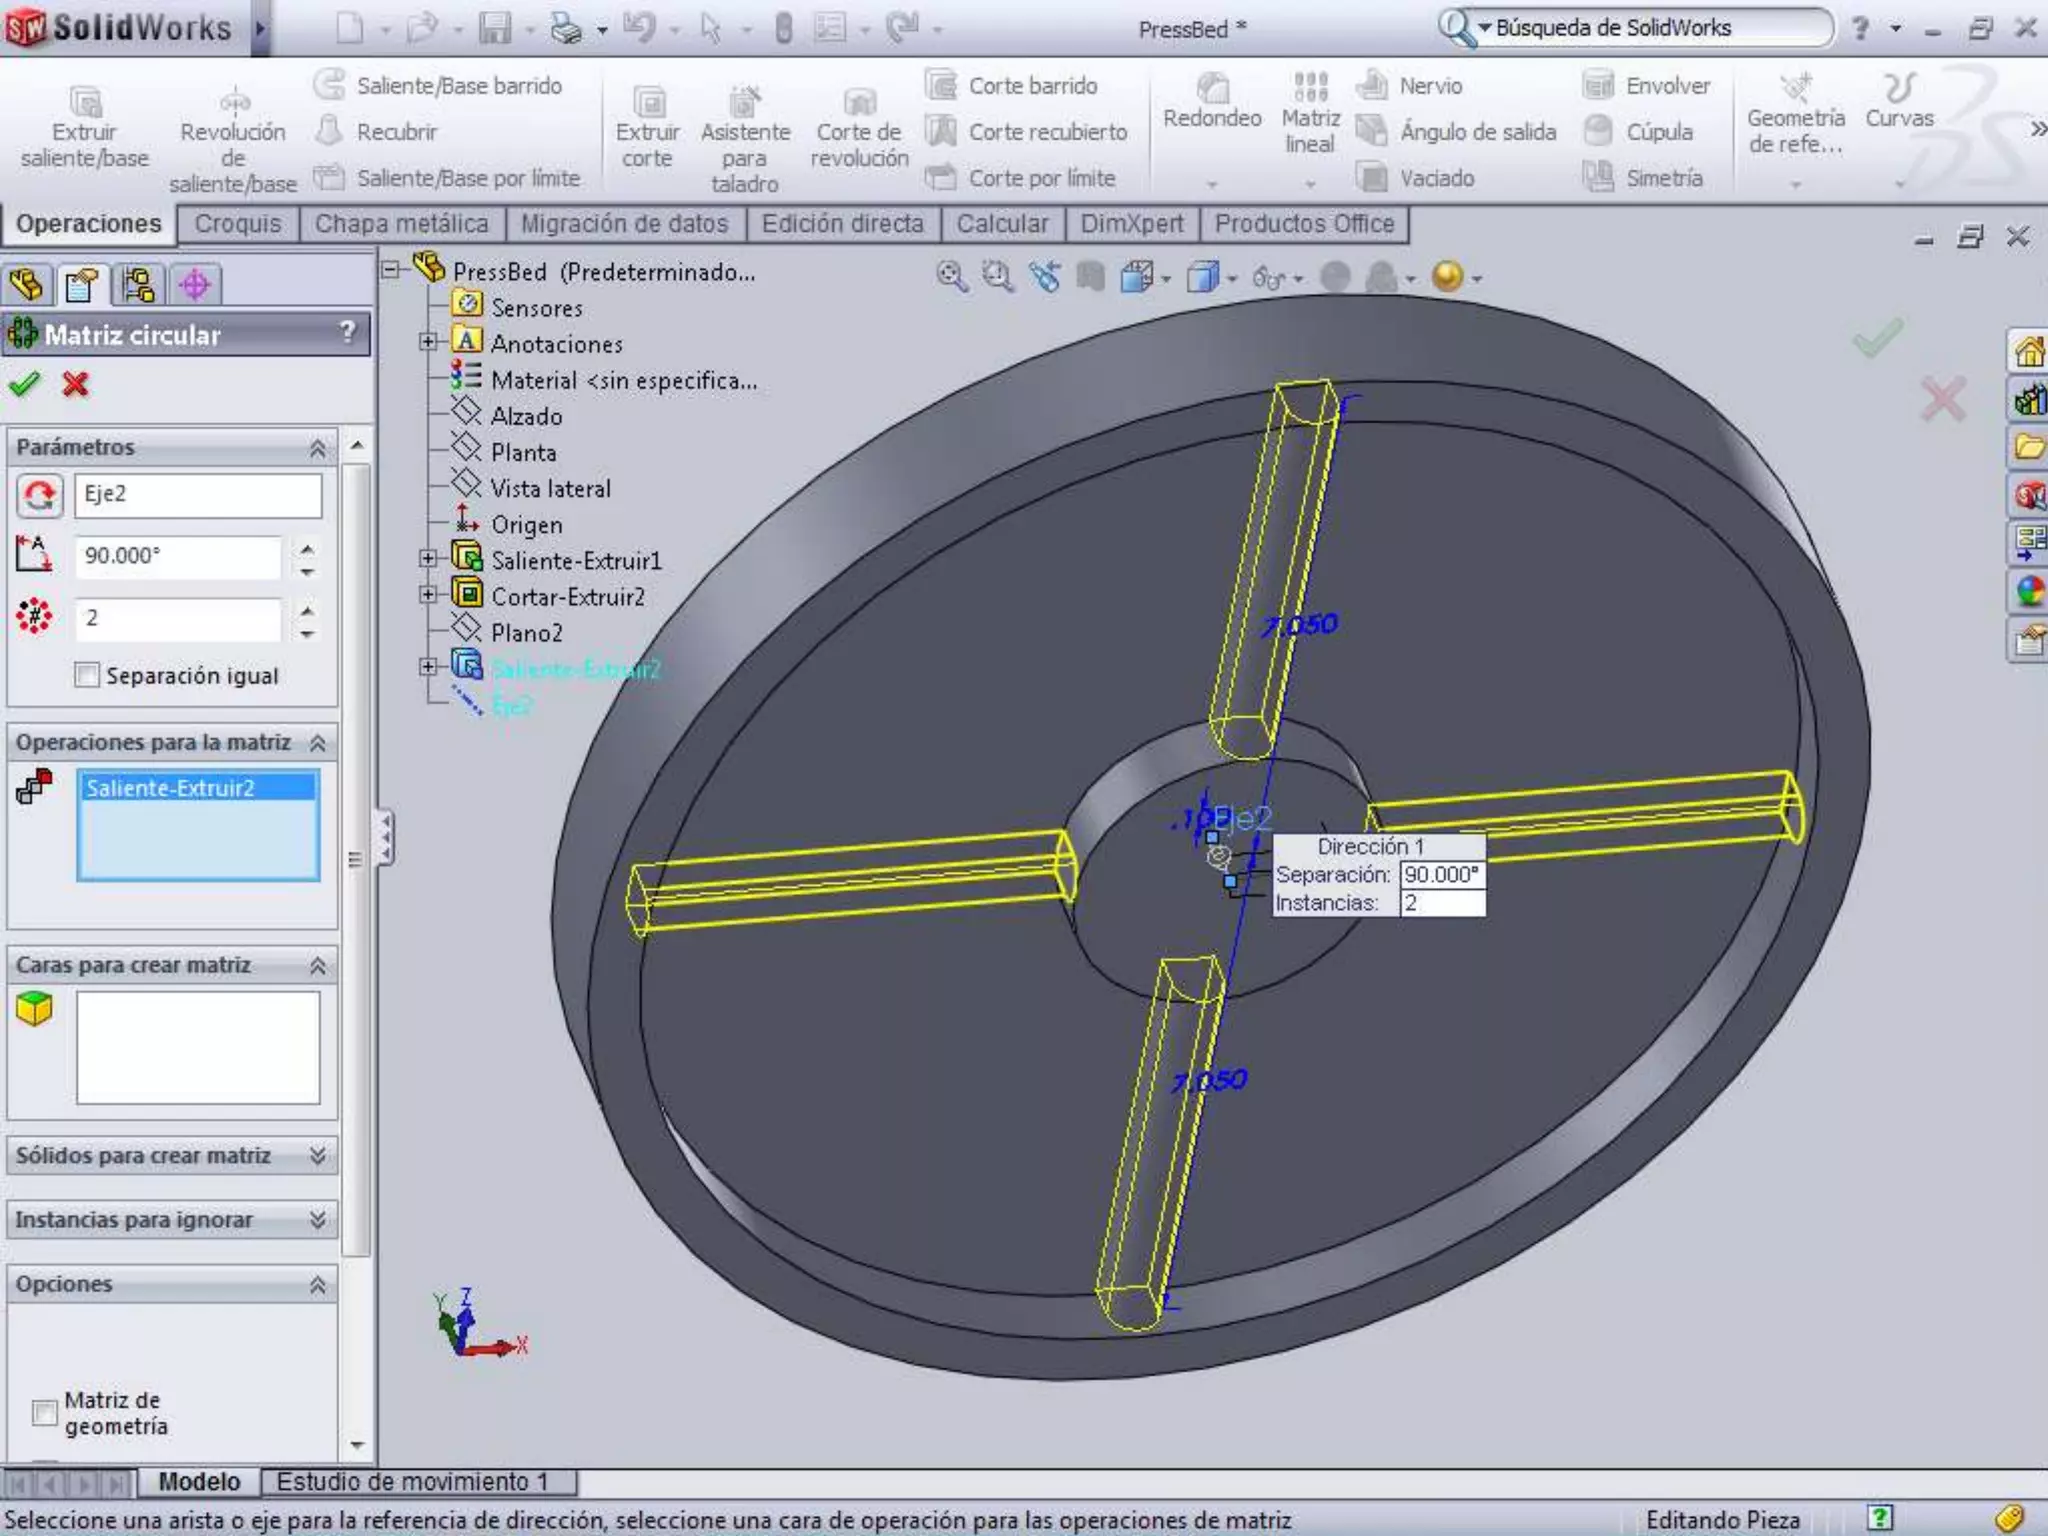The width and height of the screenshot is (2048, 1536).
Task: Collapse the Parámetros section
Action: tap(318, 447)
